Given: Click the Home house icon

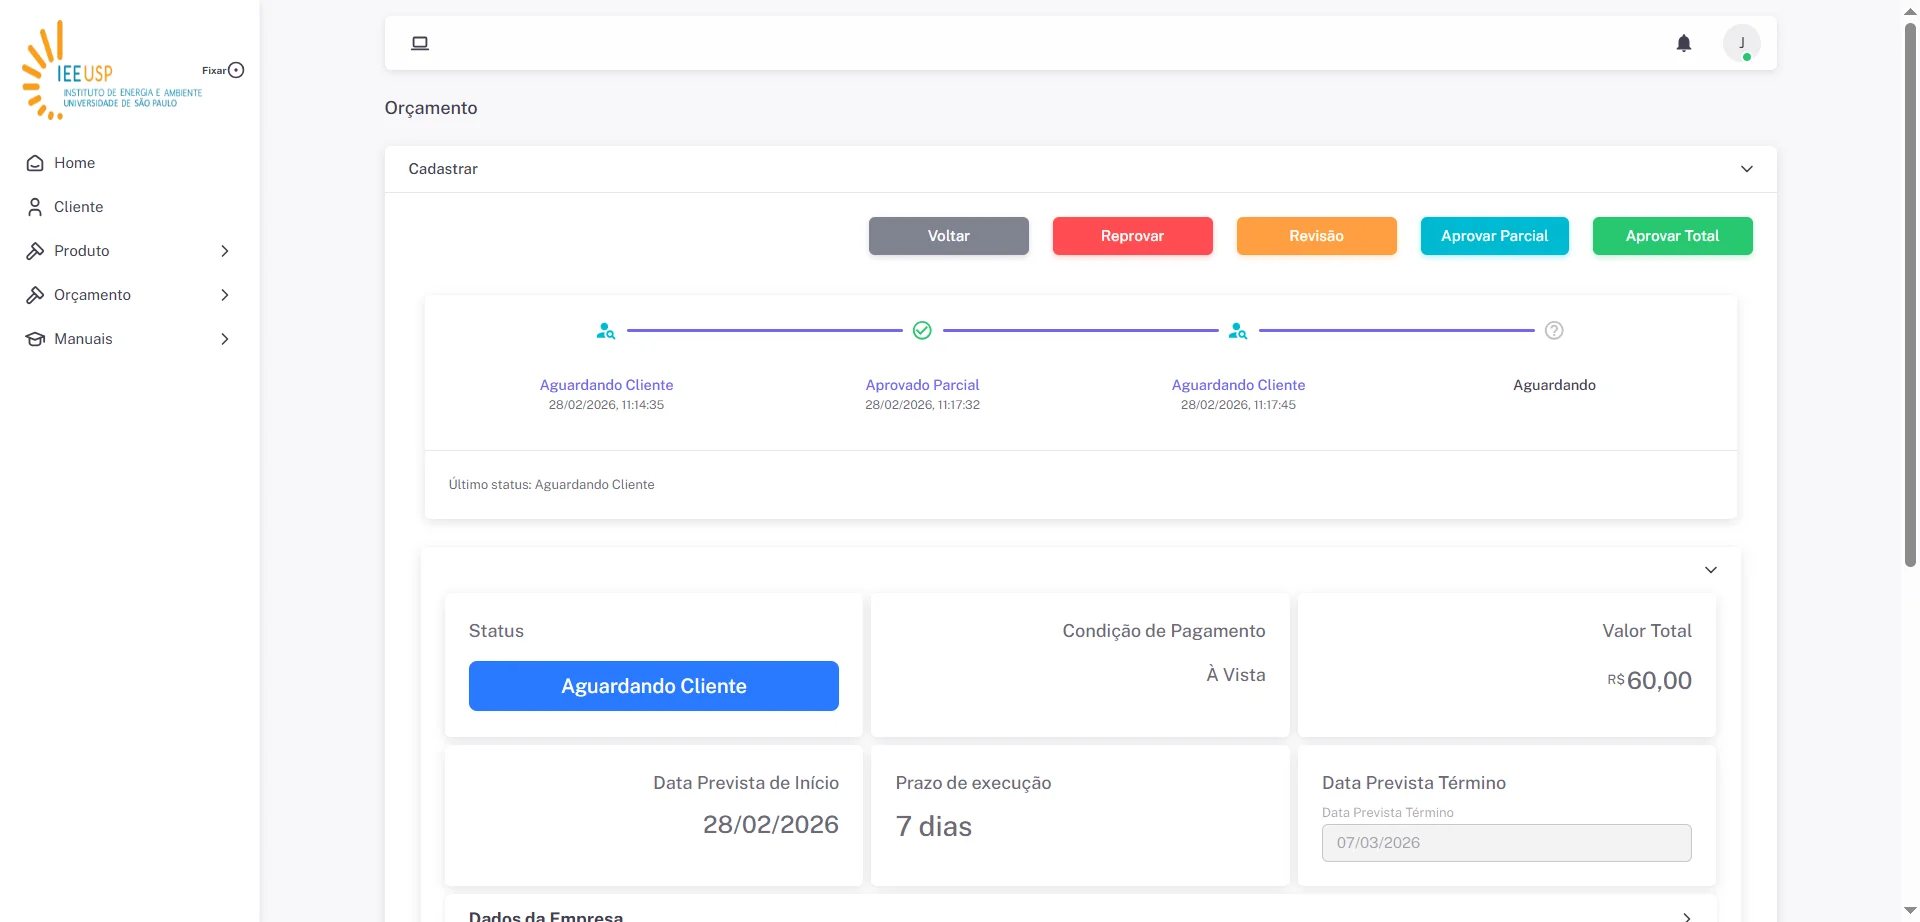Looking at the screenshot, I should [35, 163].
